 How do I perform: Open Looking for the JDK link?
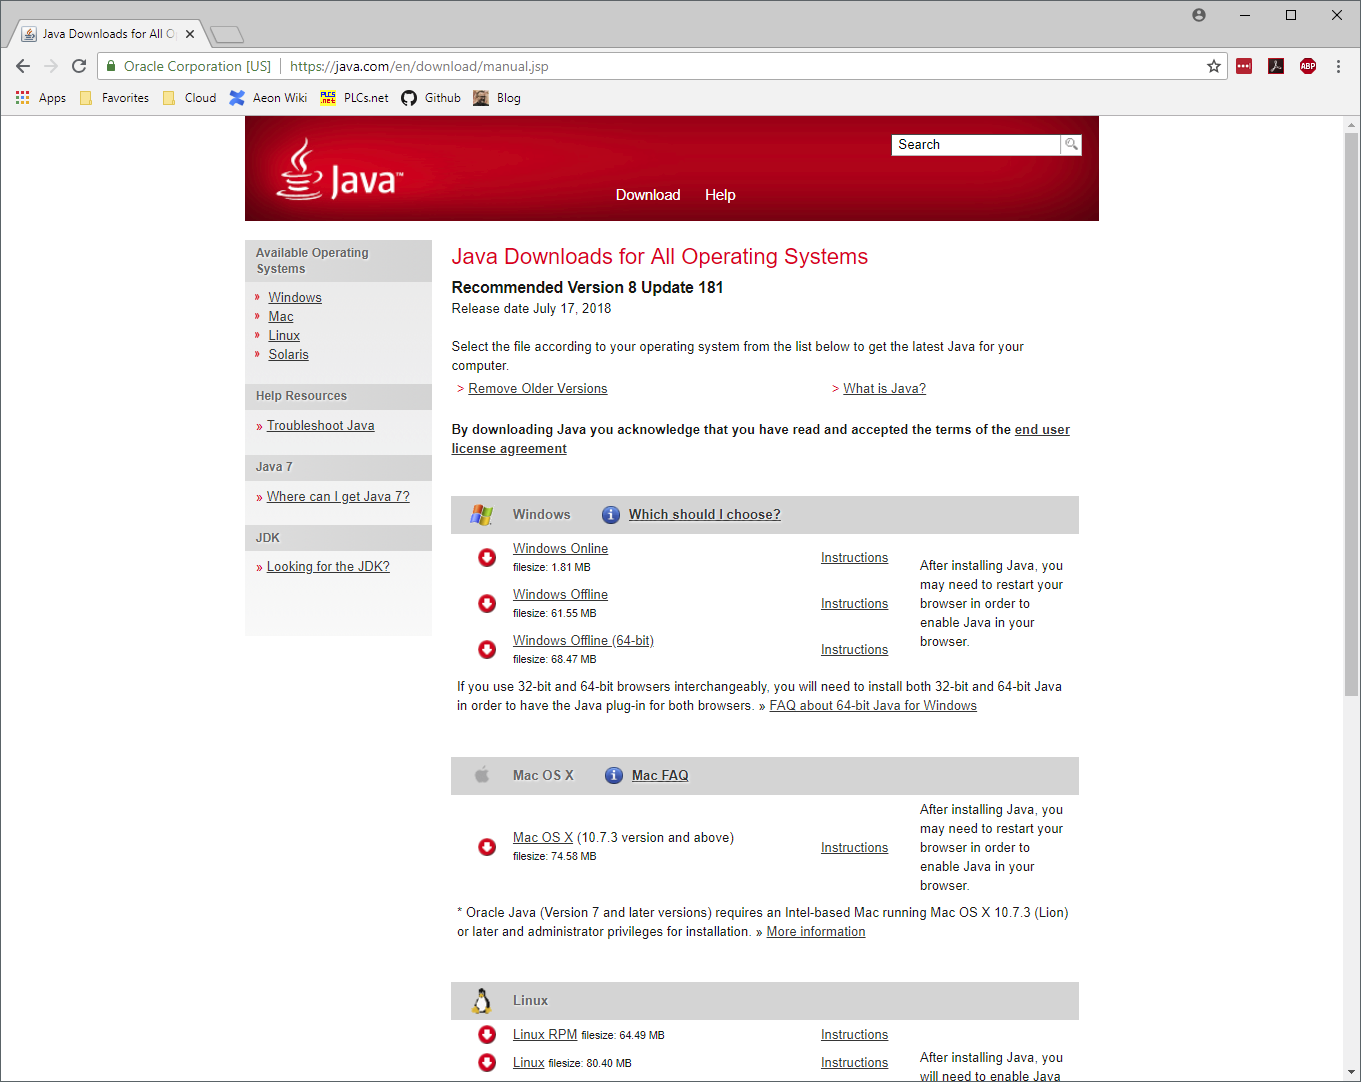coord(328,567)
